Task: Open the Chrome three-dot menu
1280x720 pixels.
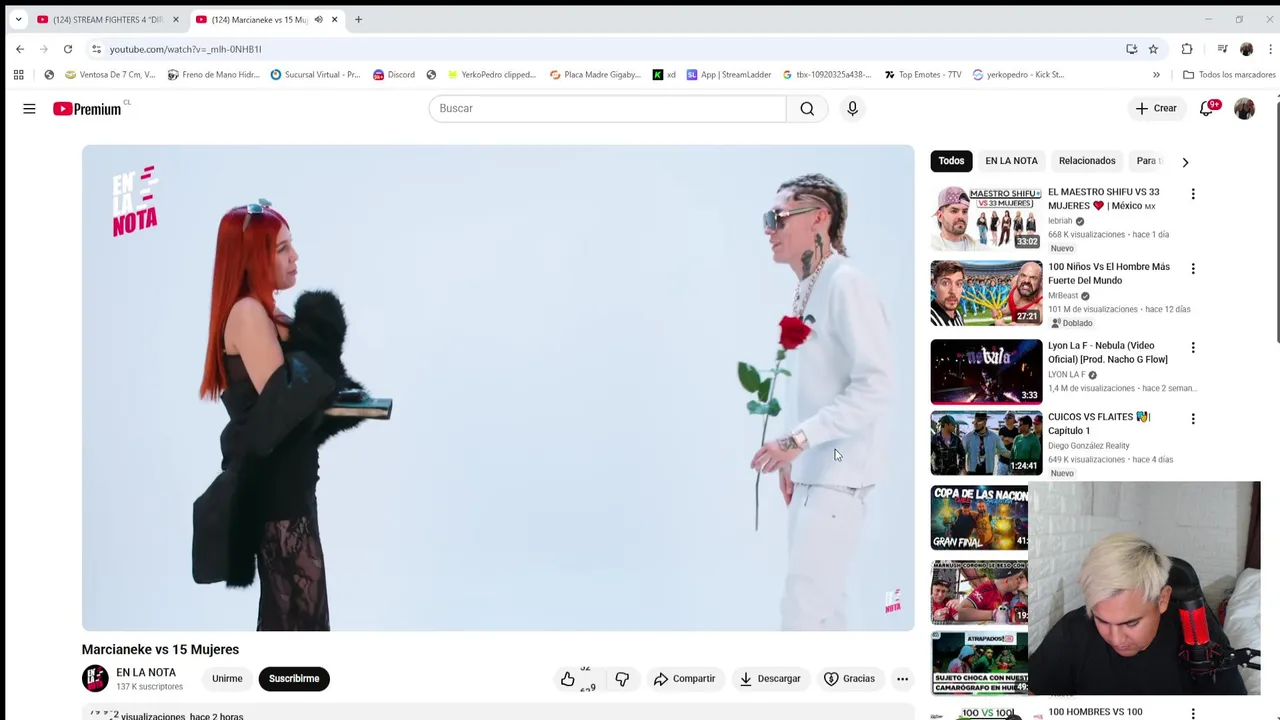Action: pyautogui.click(x=1270, y=49)
